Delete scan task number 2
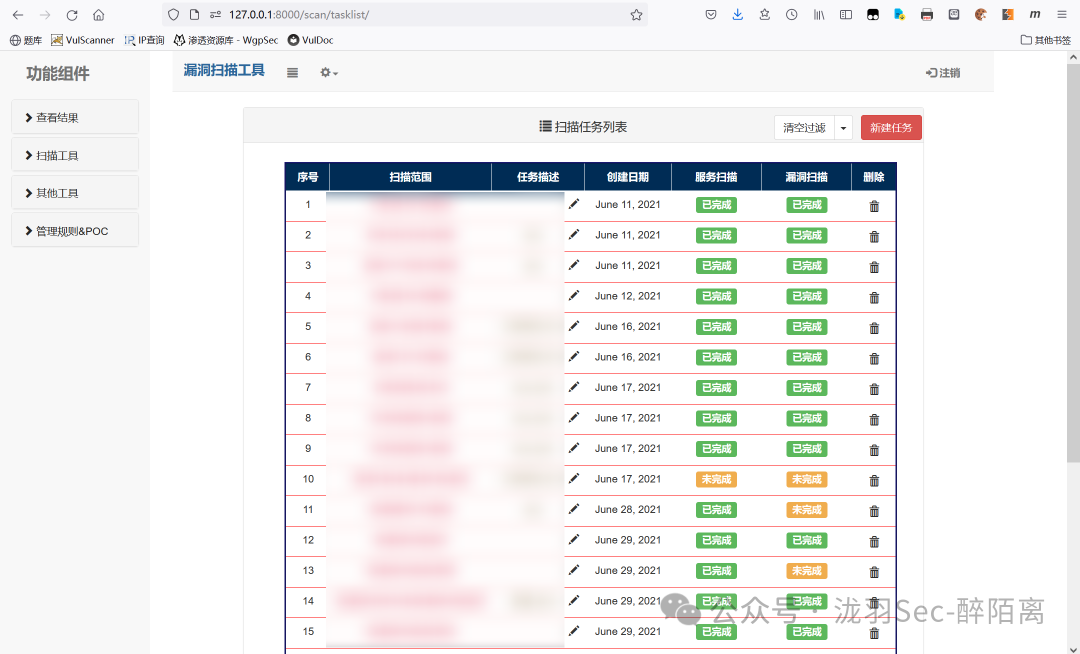Screen dimensions: 1080x654 pyautogui.click(x=874, y=236)
